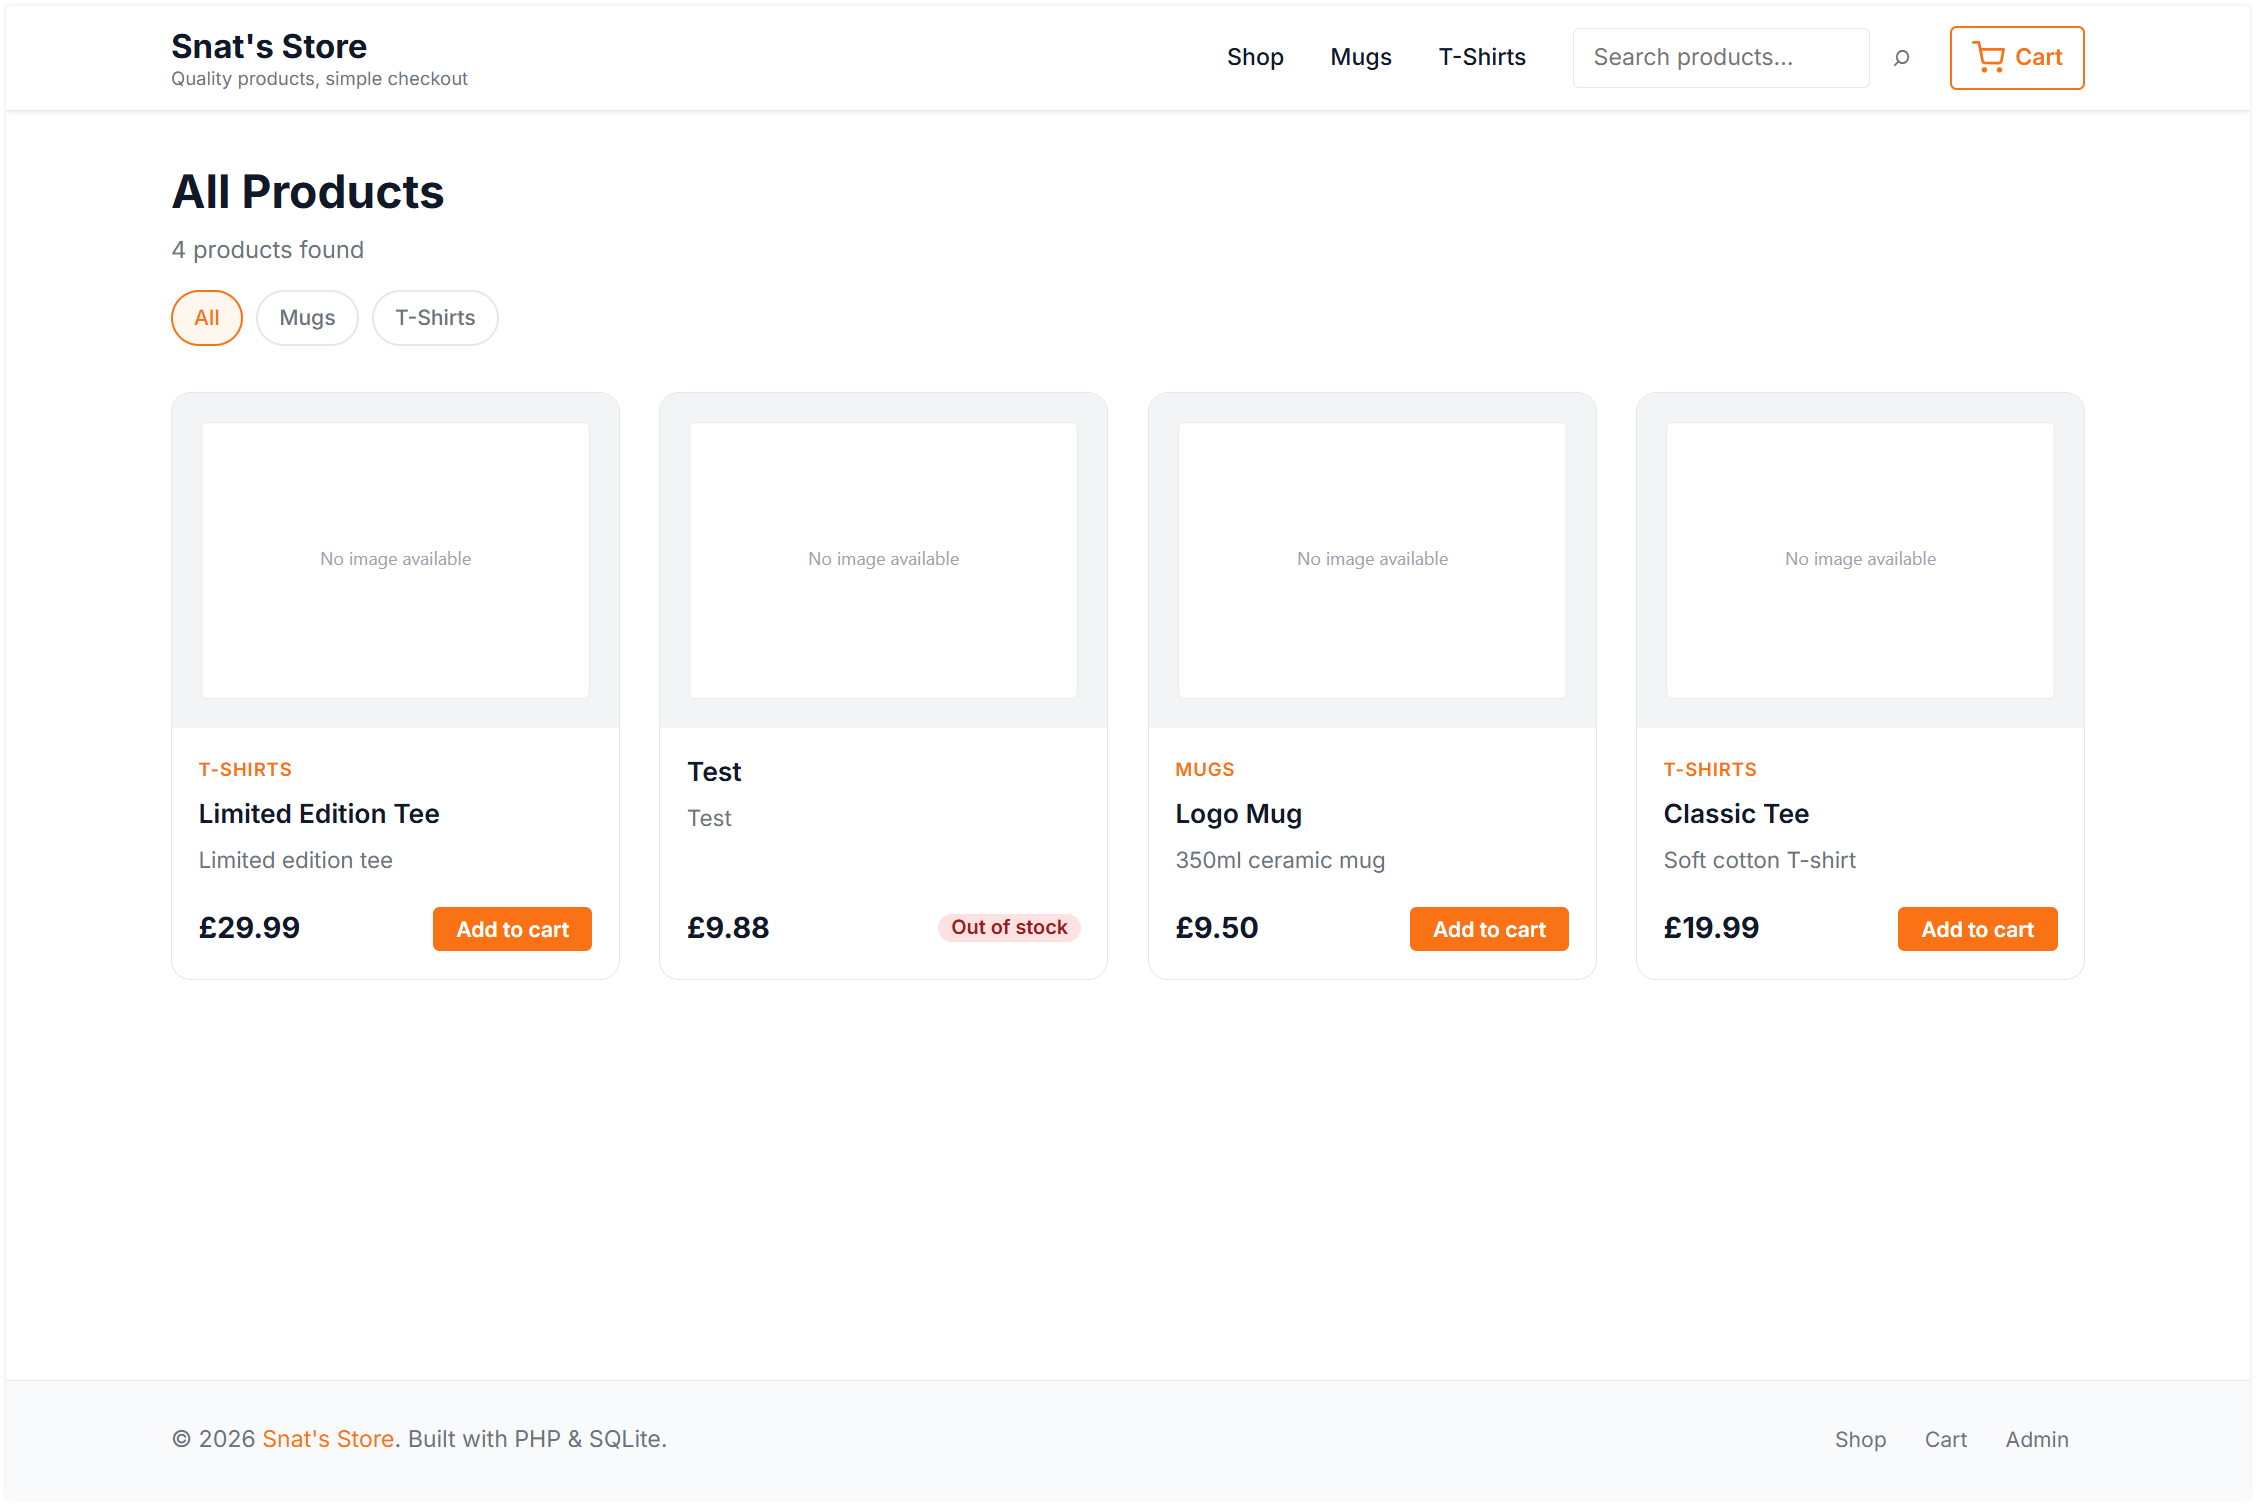
Task: Filter products by T-Shirts pill
Action: tap(434, 317)
